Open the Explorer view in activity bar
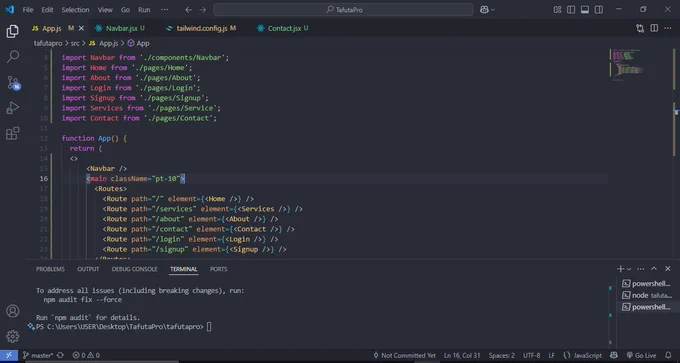The image size is (680, 363). 13,31
